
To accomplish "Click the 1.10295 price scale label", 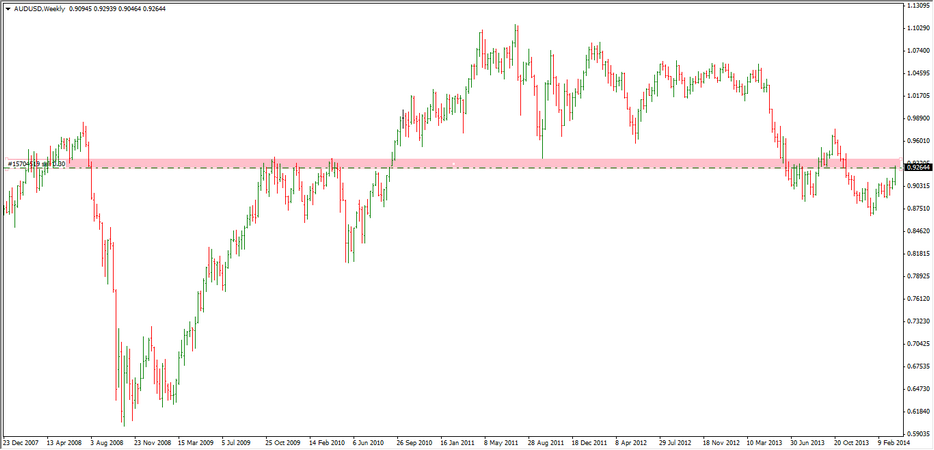I will (918, 27).
